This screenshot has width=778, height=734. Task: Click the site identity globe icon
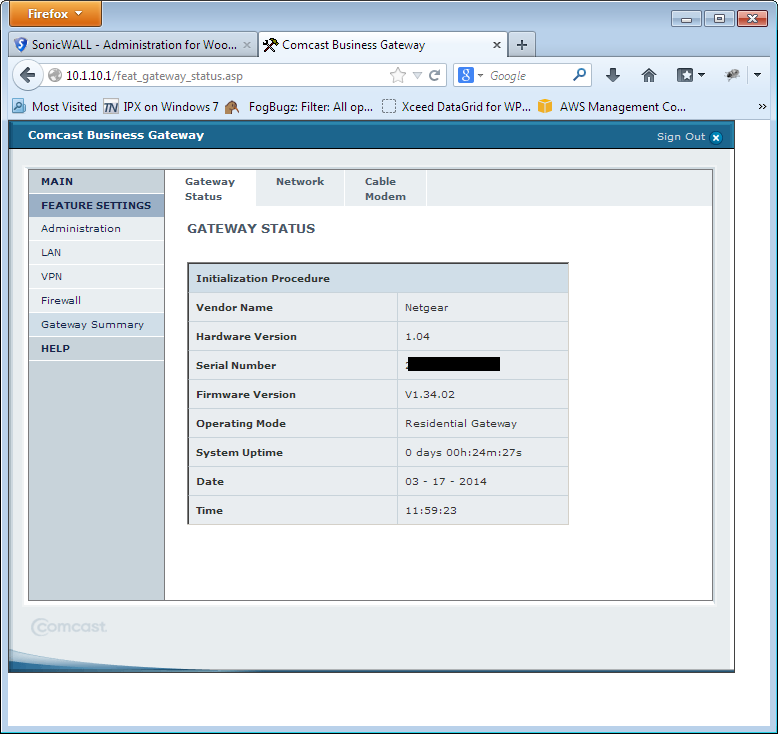pos(55,75)
